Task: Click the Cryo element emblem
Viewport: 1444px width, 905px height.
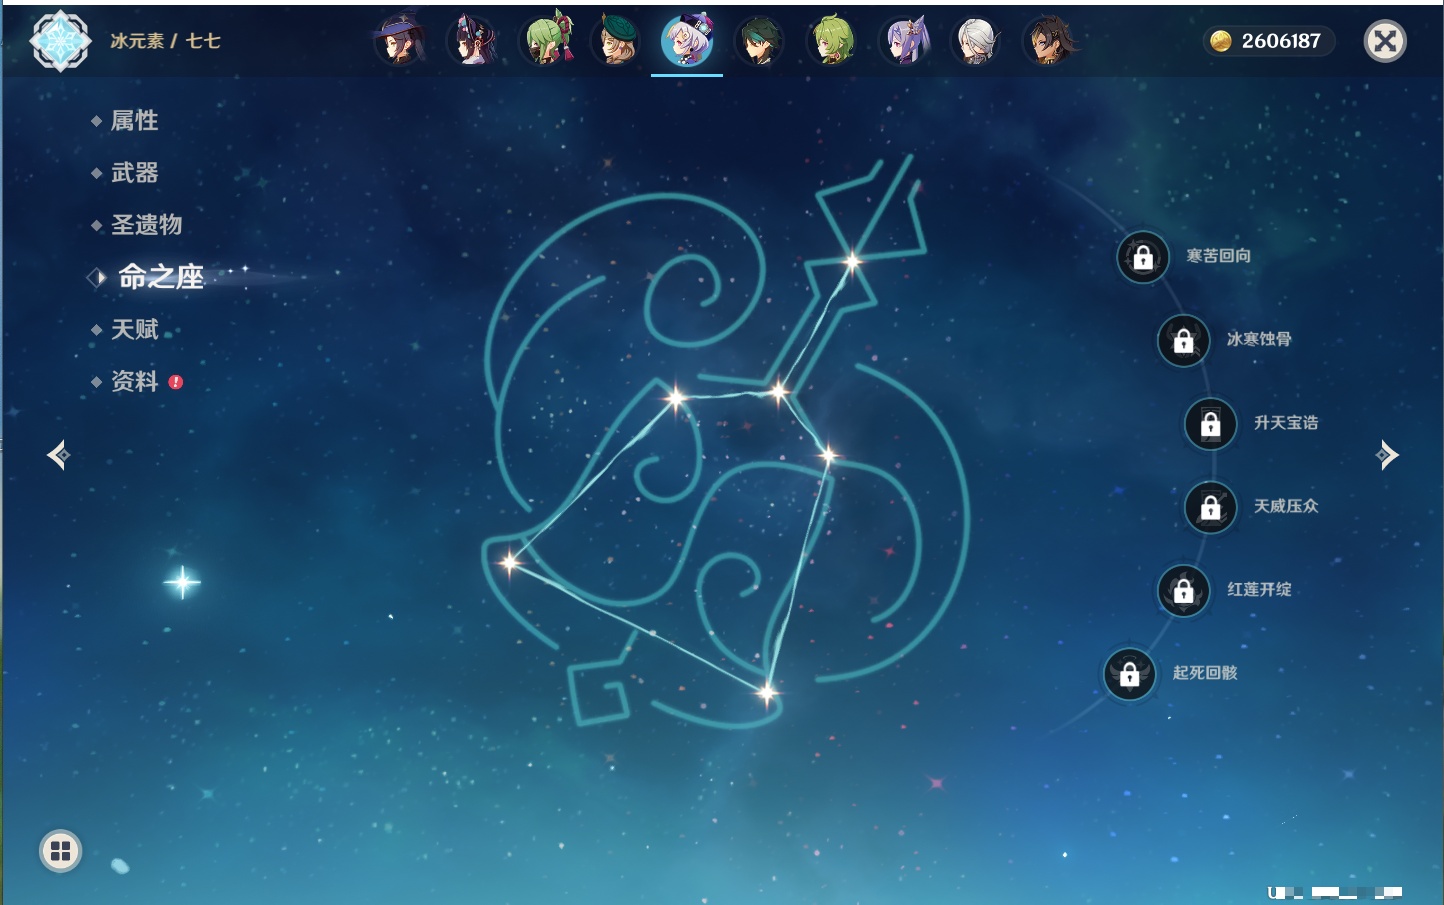Action: click(x=60, y=41)
